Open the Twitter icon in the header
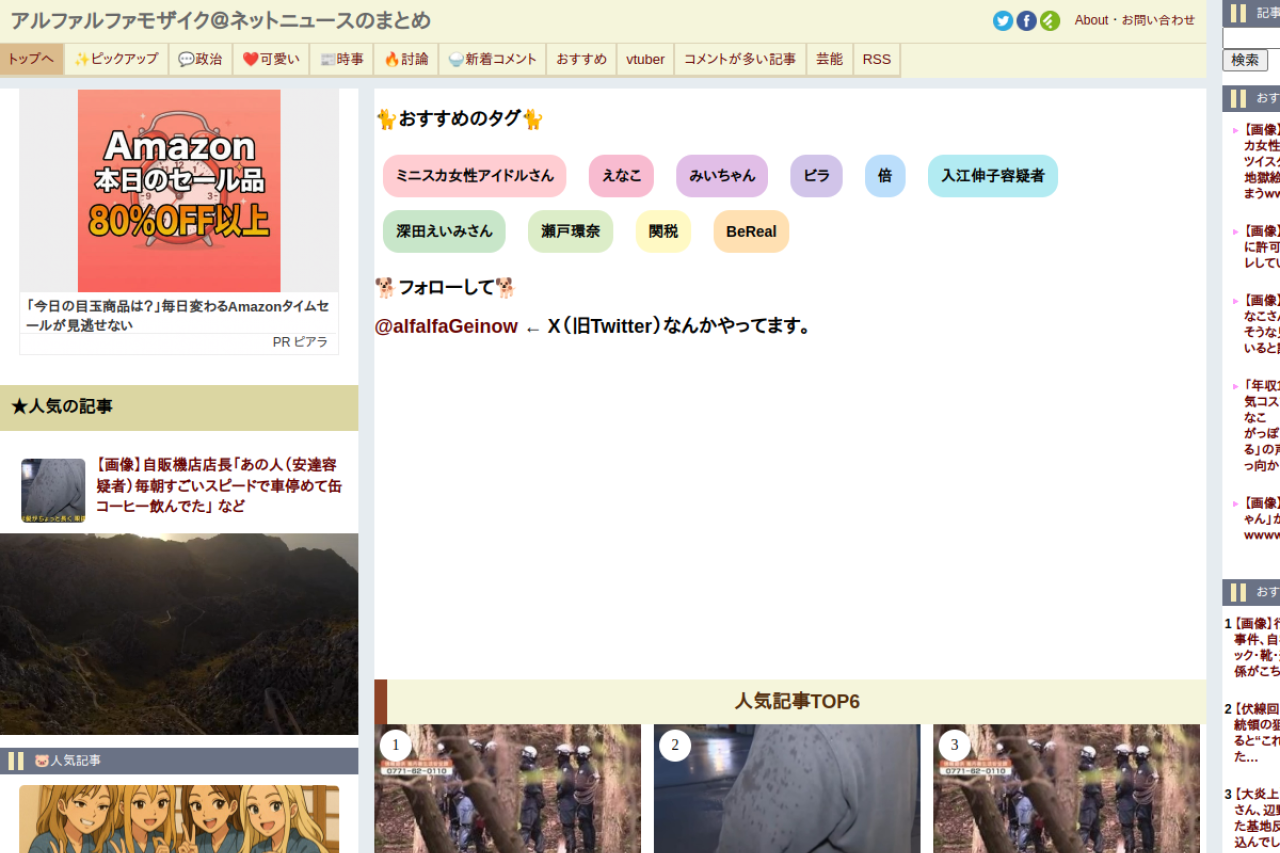This screenshot has height=853, width=1280. [1003, 21]
